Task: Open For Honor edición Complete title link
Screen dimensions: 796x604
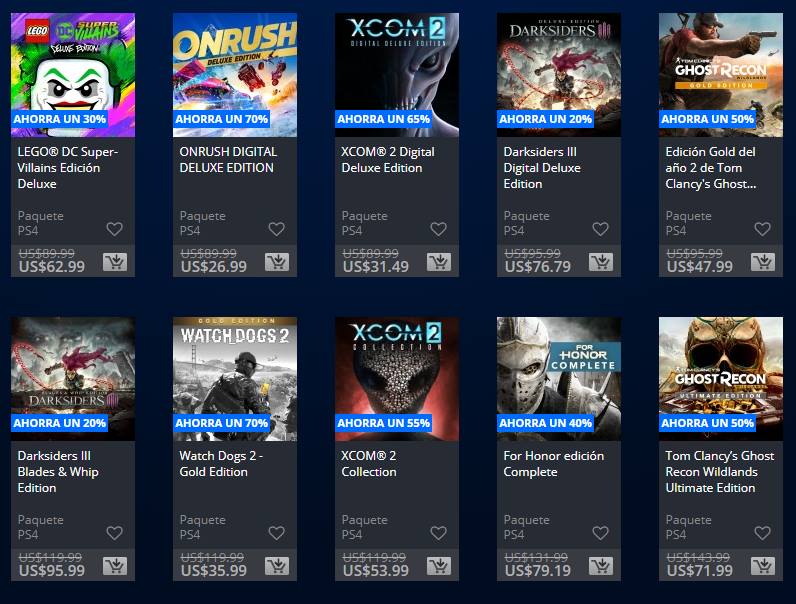Action: pos(553,463)
